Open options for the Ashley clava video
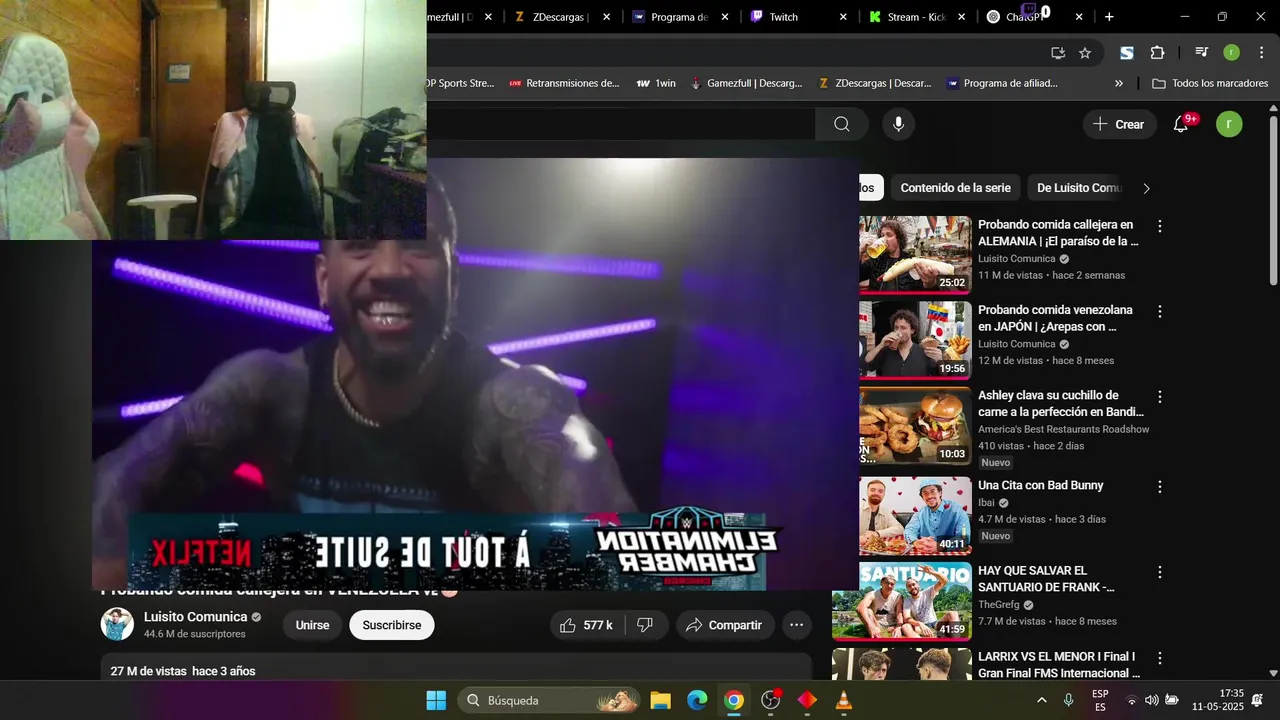Image resolution: width=1280 pixels, height=720 pixels. coord(1160,397)
